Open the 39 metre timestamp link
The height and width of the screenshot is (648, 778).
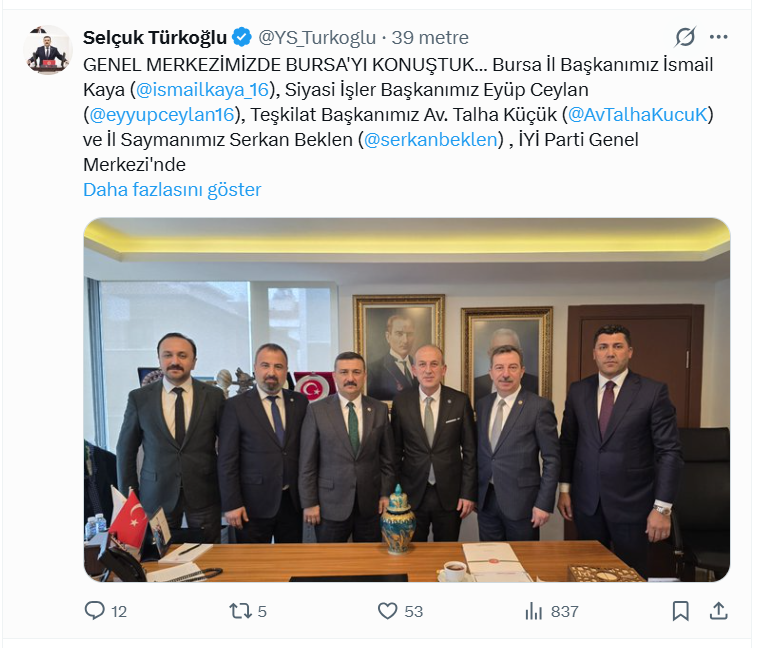(x=430, y=37)
